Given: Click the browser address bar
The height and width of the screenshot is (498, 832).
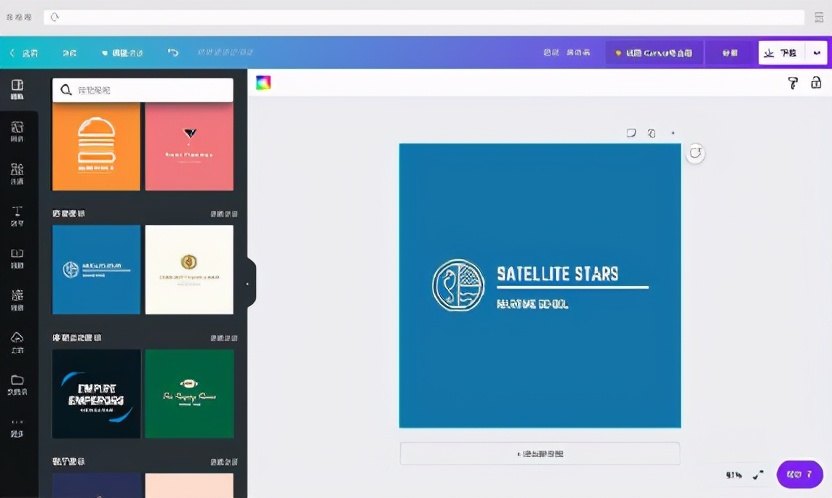Looking at the screenshot, I should click(424, 17).
